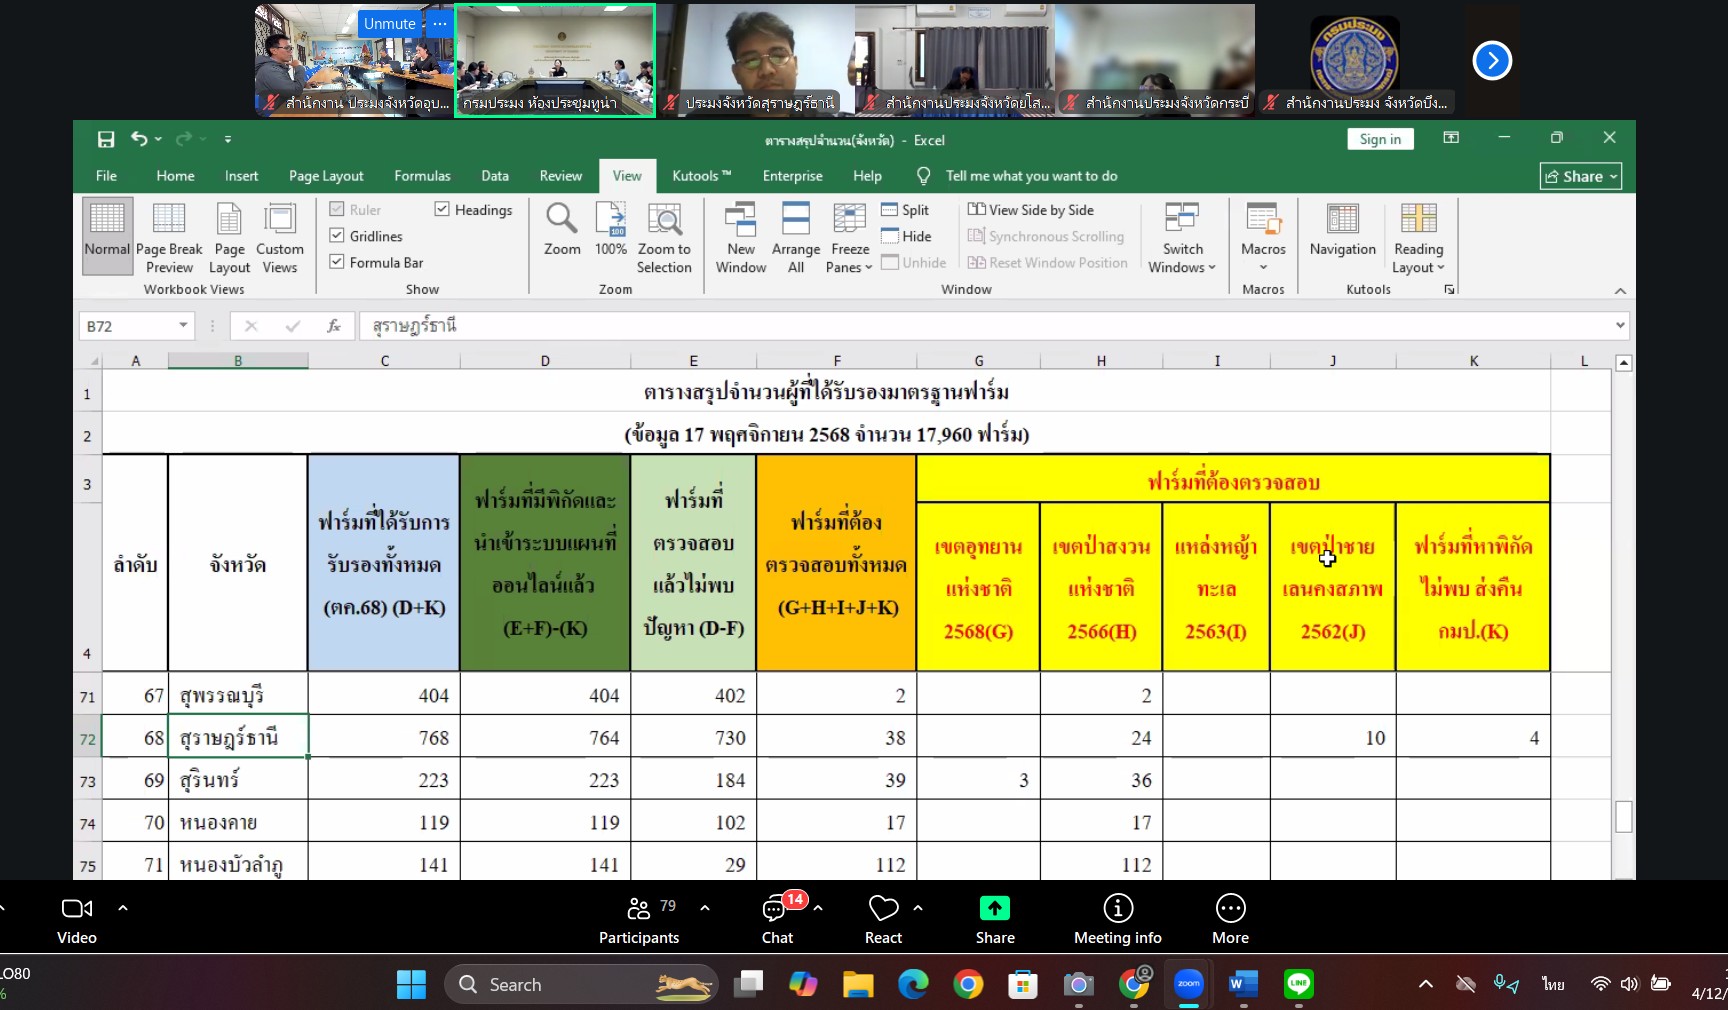Click the formula bar input field

(980, 326)
